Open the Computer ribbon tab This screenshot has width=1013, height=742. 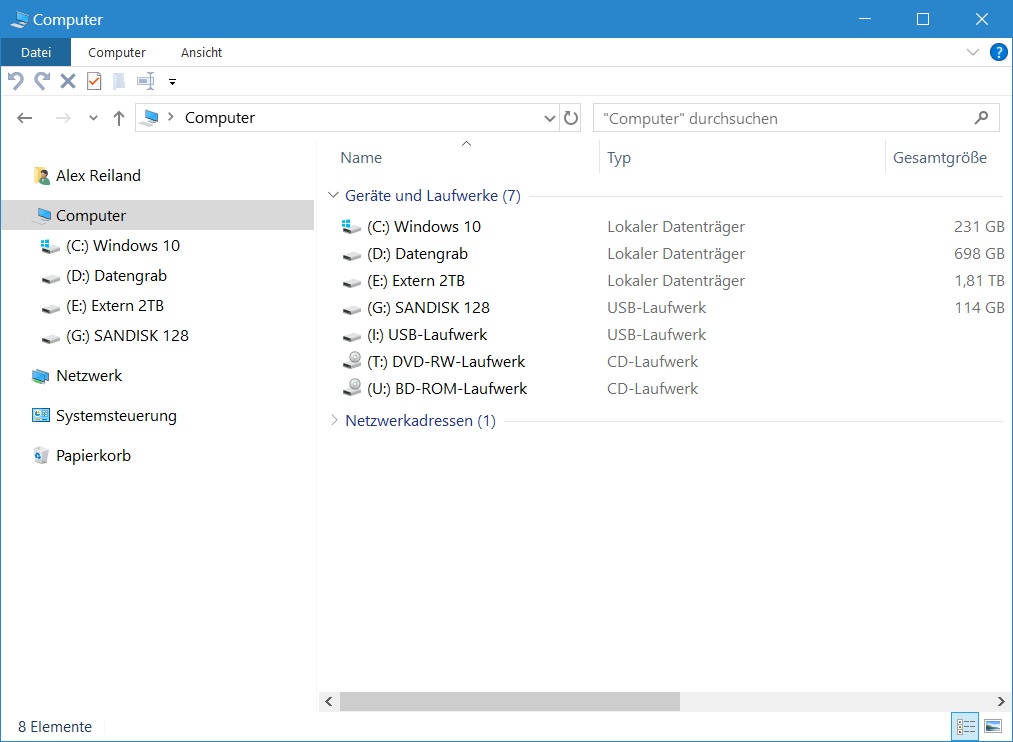tap(117, 52)
